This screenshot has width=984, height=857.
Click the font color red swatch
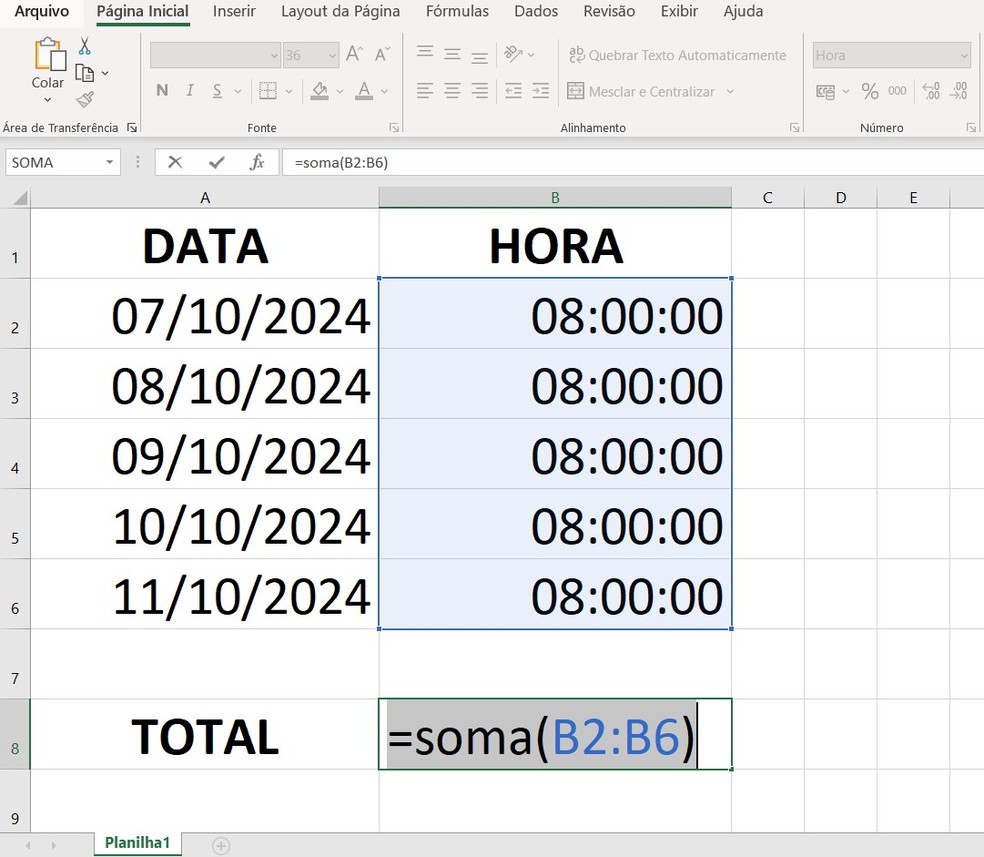point(365,96)
